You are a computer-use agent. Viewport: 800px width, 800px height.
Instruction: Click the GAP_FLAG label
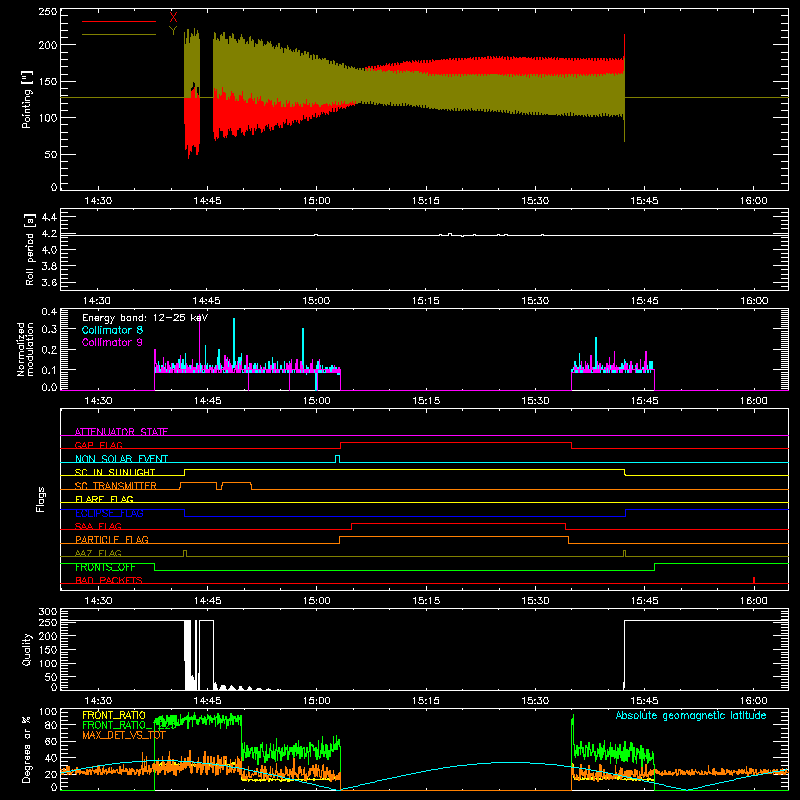(99, 445)
